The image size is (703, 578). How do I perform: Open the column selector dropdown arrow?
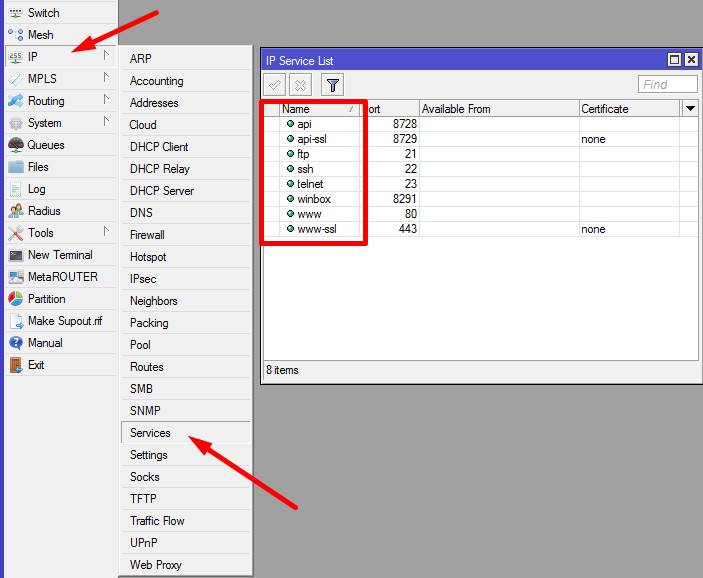690,108
